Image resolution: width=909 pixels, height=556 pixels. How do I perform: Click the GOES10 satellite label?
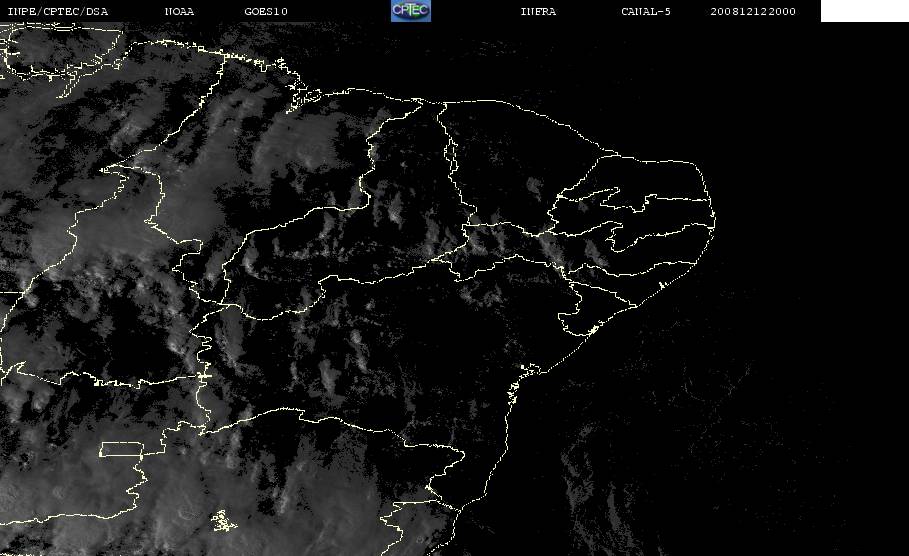tap(266, 12)
